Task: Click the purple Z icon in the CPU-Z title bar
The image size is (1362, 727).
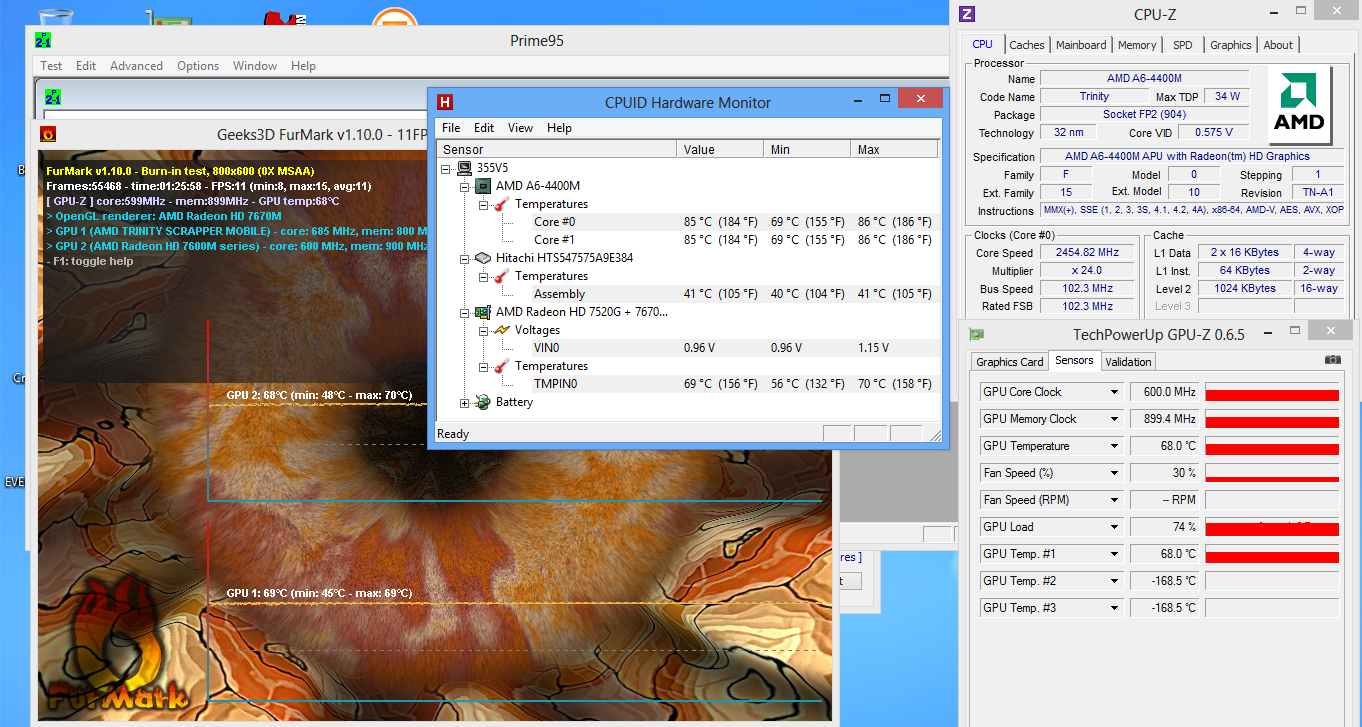Action: pos(967,14)
